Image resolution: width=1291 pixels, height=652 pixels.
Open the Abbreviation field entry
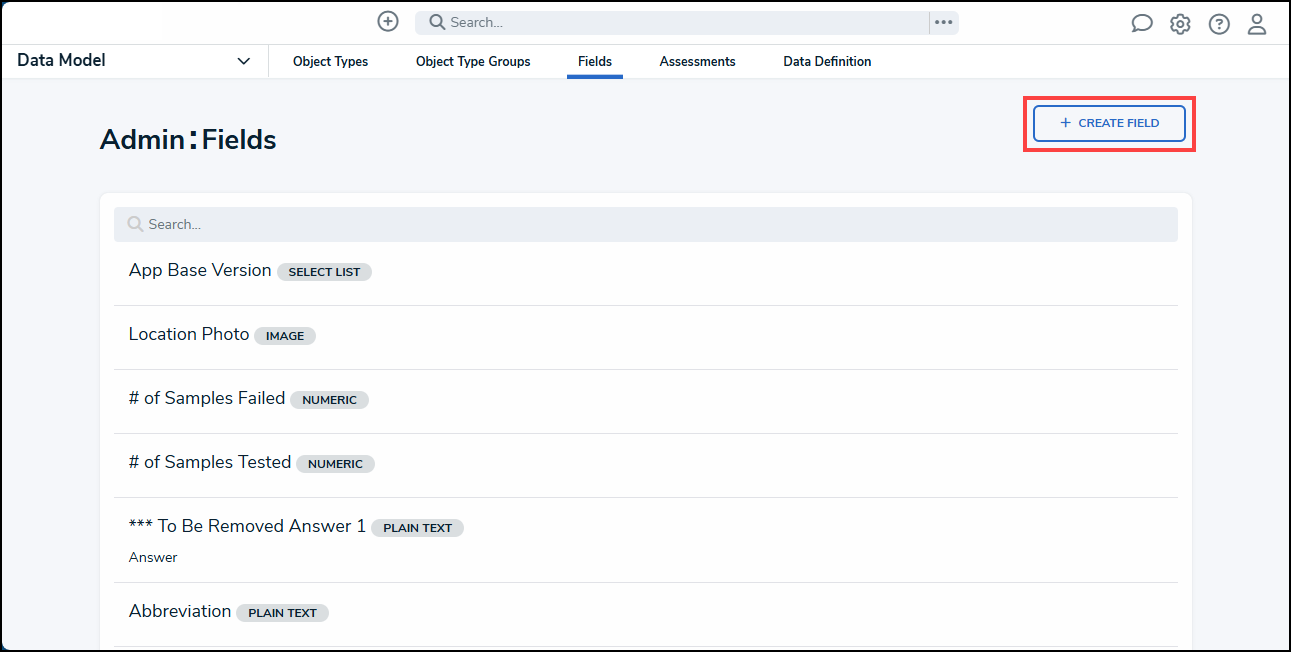tap(180, 612)
